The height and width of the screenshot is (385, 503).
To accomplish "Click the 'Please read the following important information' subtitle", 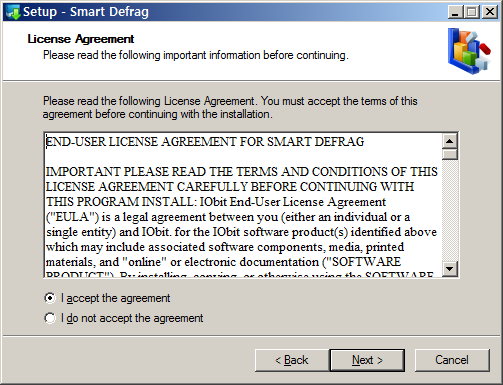I will (x=196, y=55).
